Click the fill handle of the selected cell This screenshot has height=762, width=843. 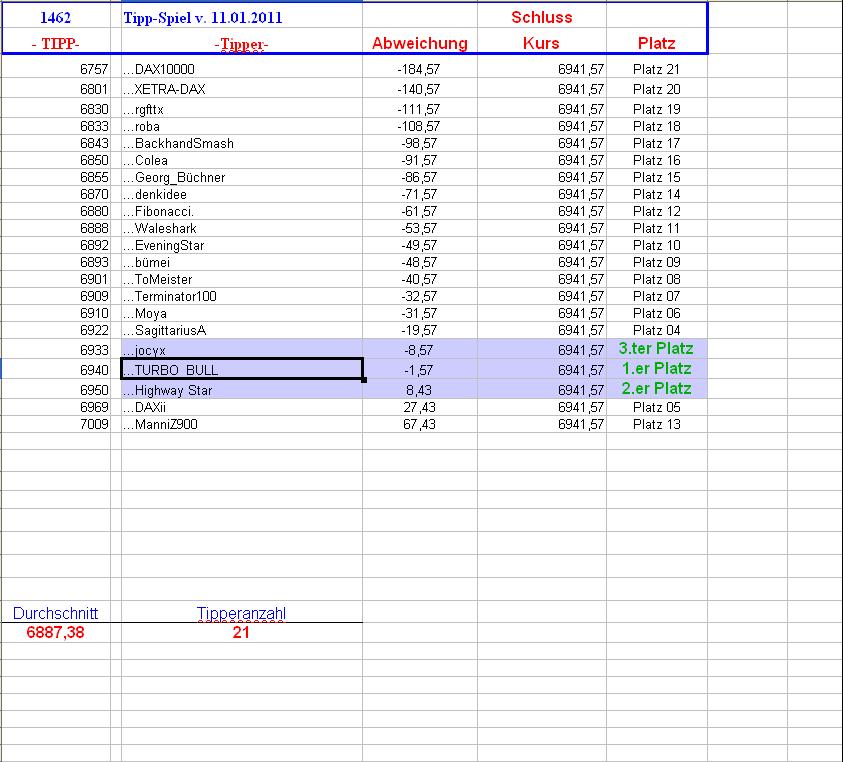(364, 380)
